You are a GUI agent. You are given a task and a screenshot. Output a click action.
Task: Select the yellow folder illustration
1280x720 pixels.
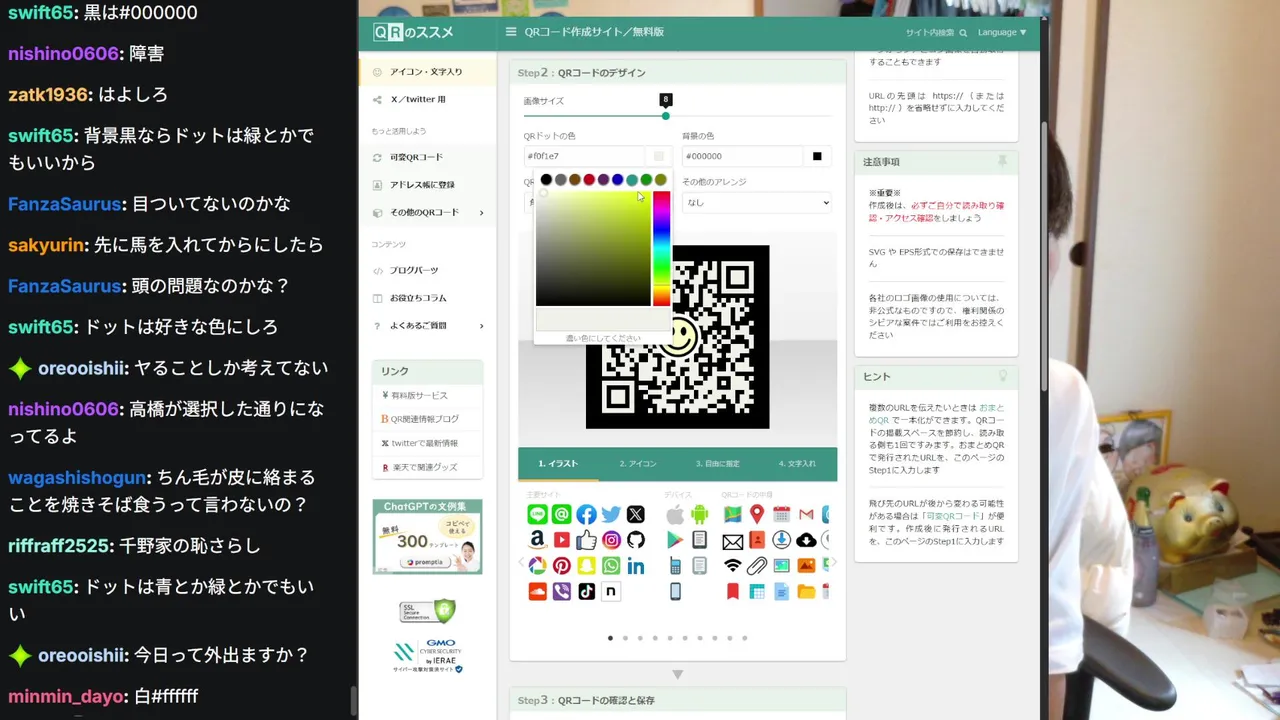pos(806,591)
